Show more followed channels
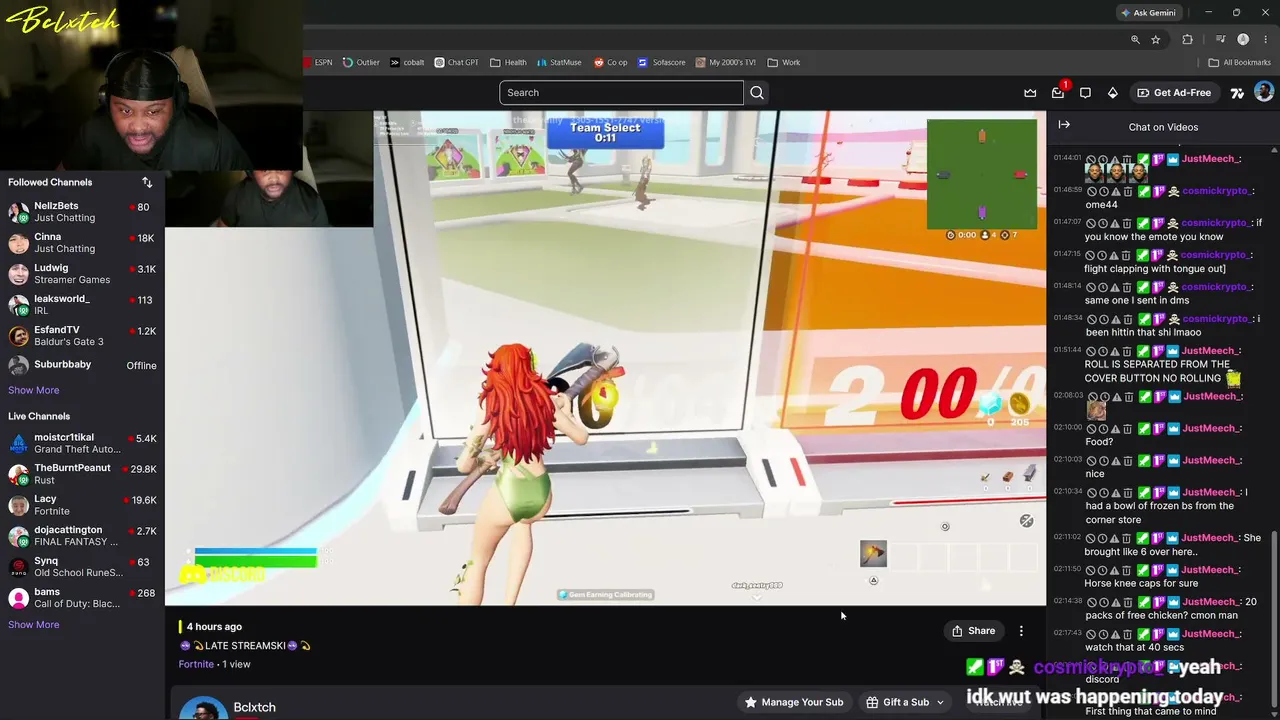The width and height of the screenshot is (1280, 720). [x=34, y=390]
